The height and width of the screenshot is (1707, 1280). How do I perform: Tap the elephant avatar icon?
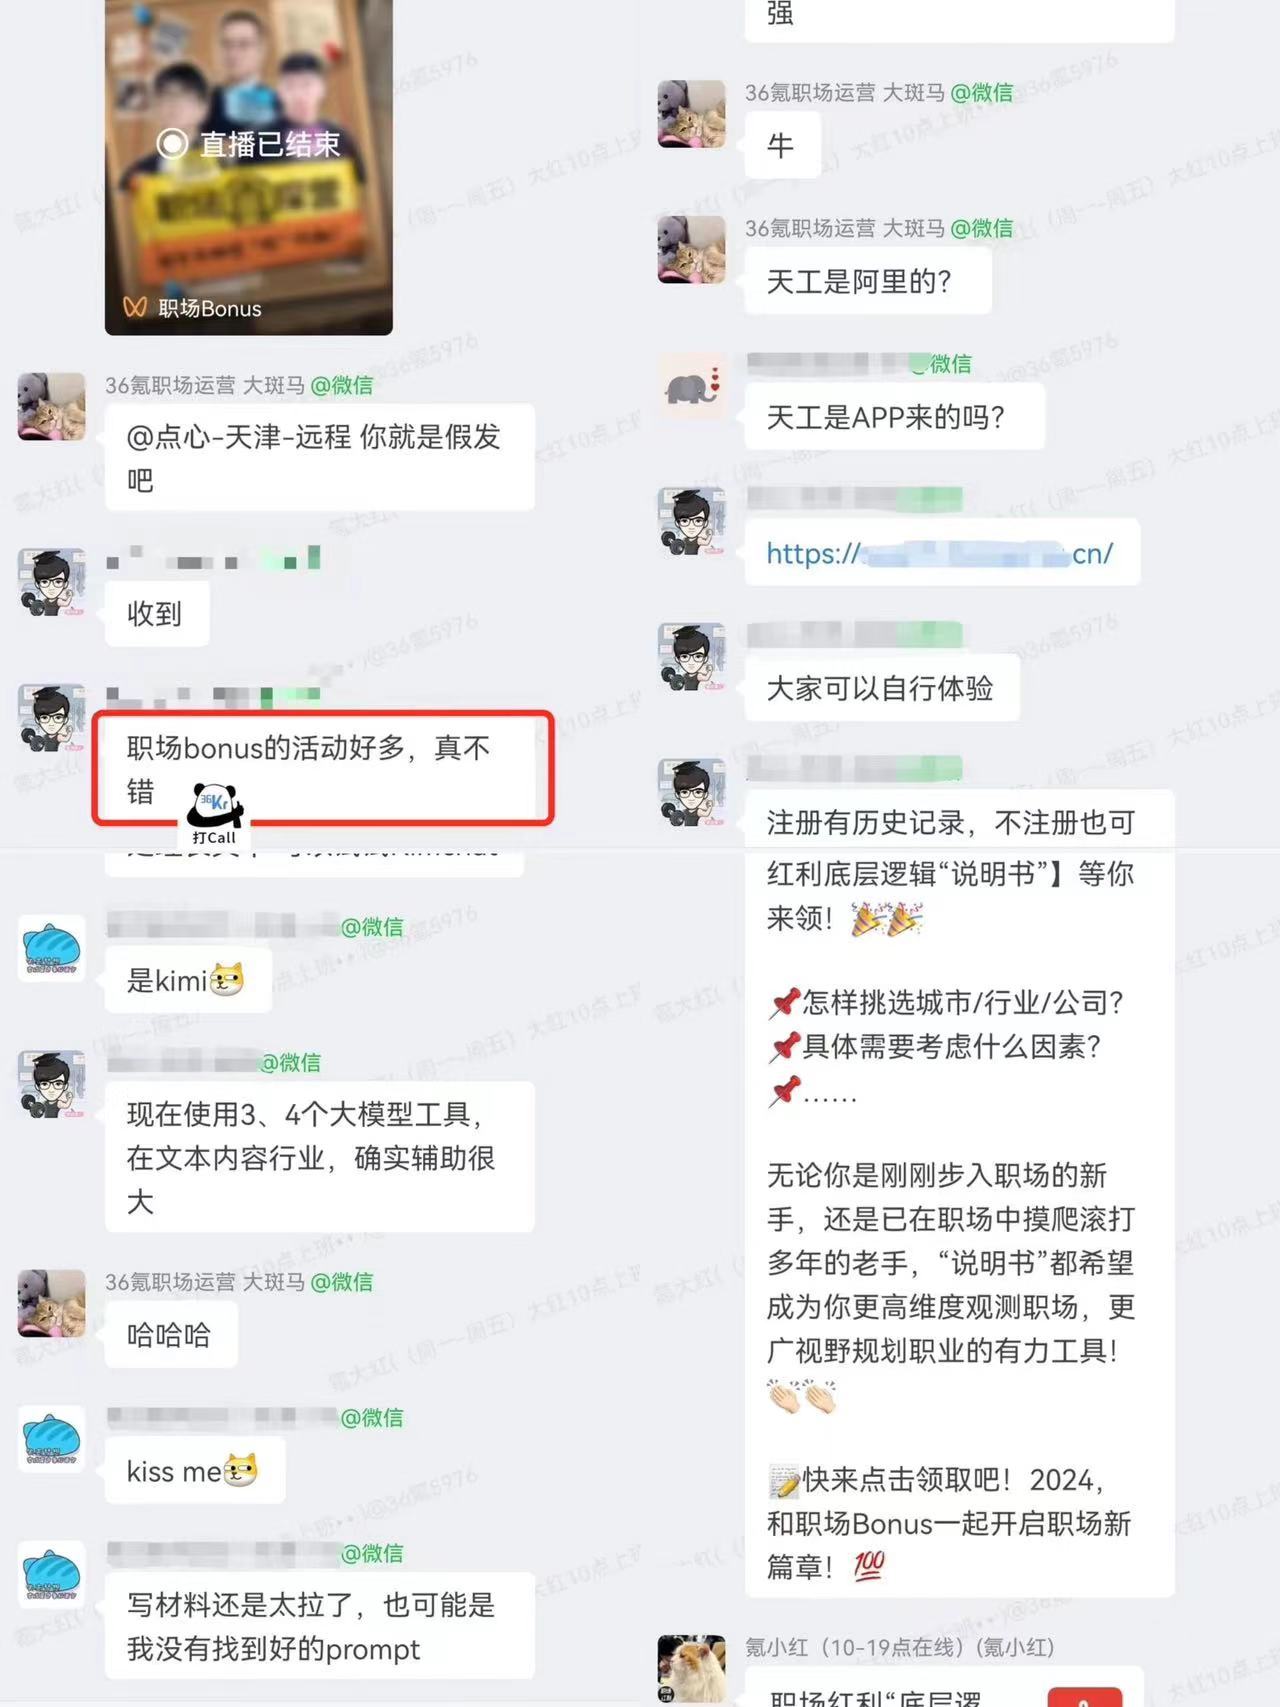point(691,384)
